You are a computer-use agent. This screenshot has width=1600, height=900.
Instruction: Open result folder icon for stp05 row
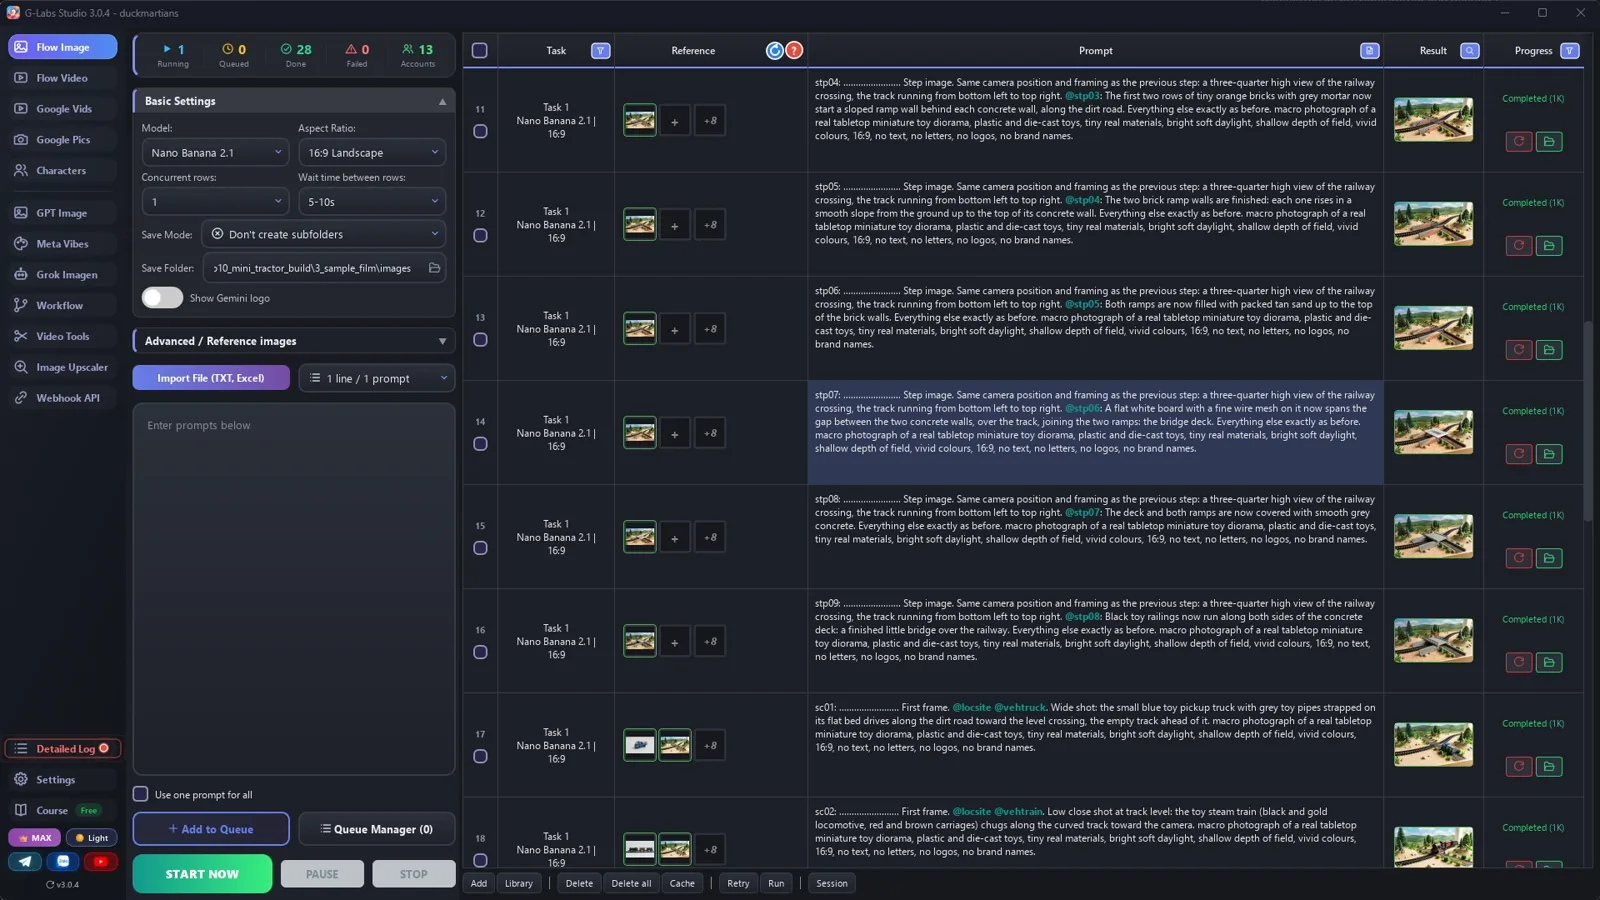[1549, 245]
